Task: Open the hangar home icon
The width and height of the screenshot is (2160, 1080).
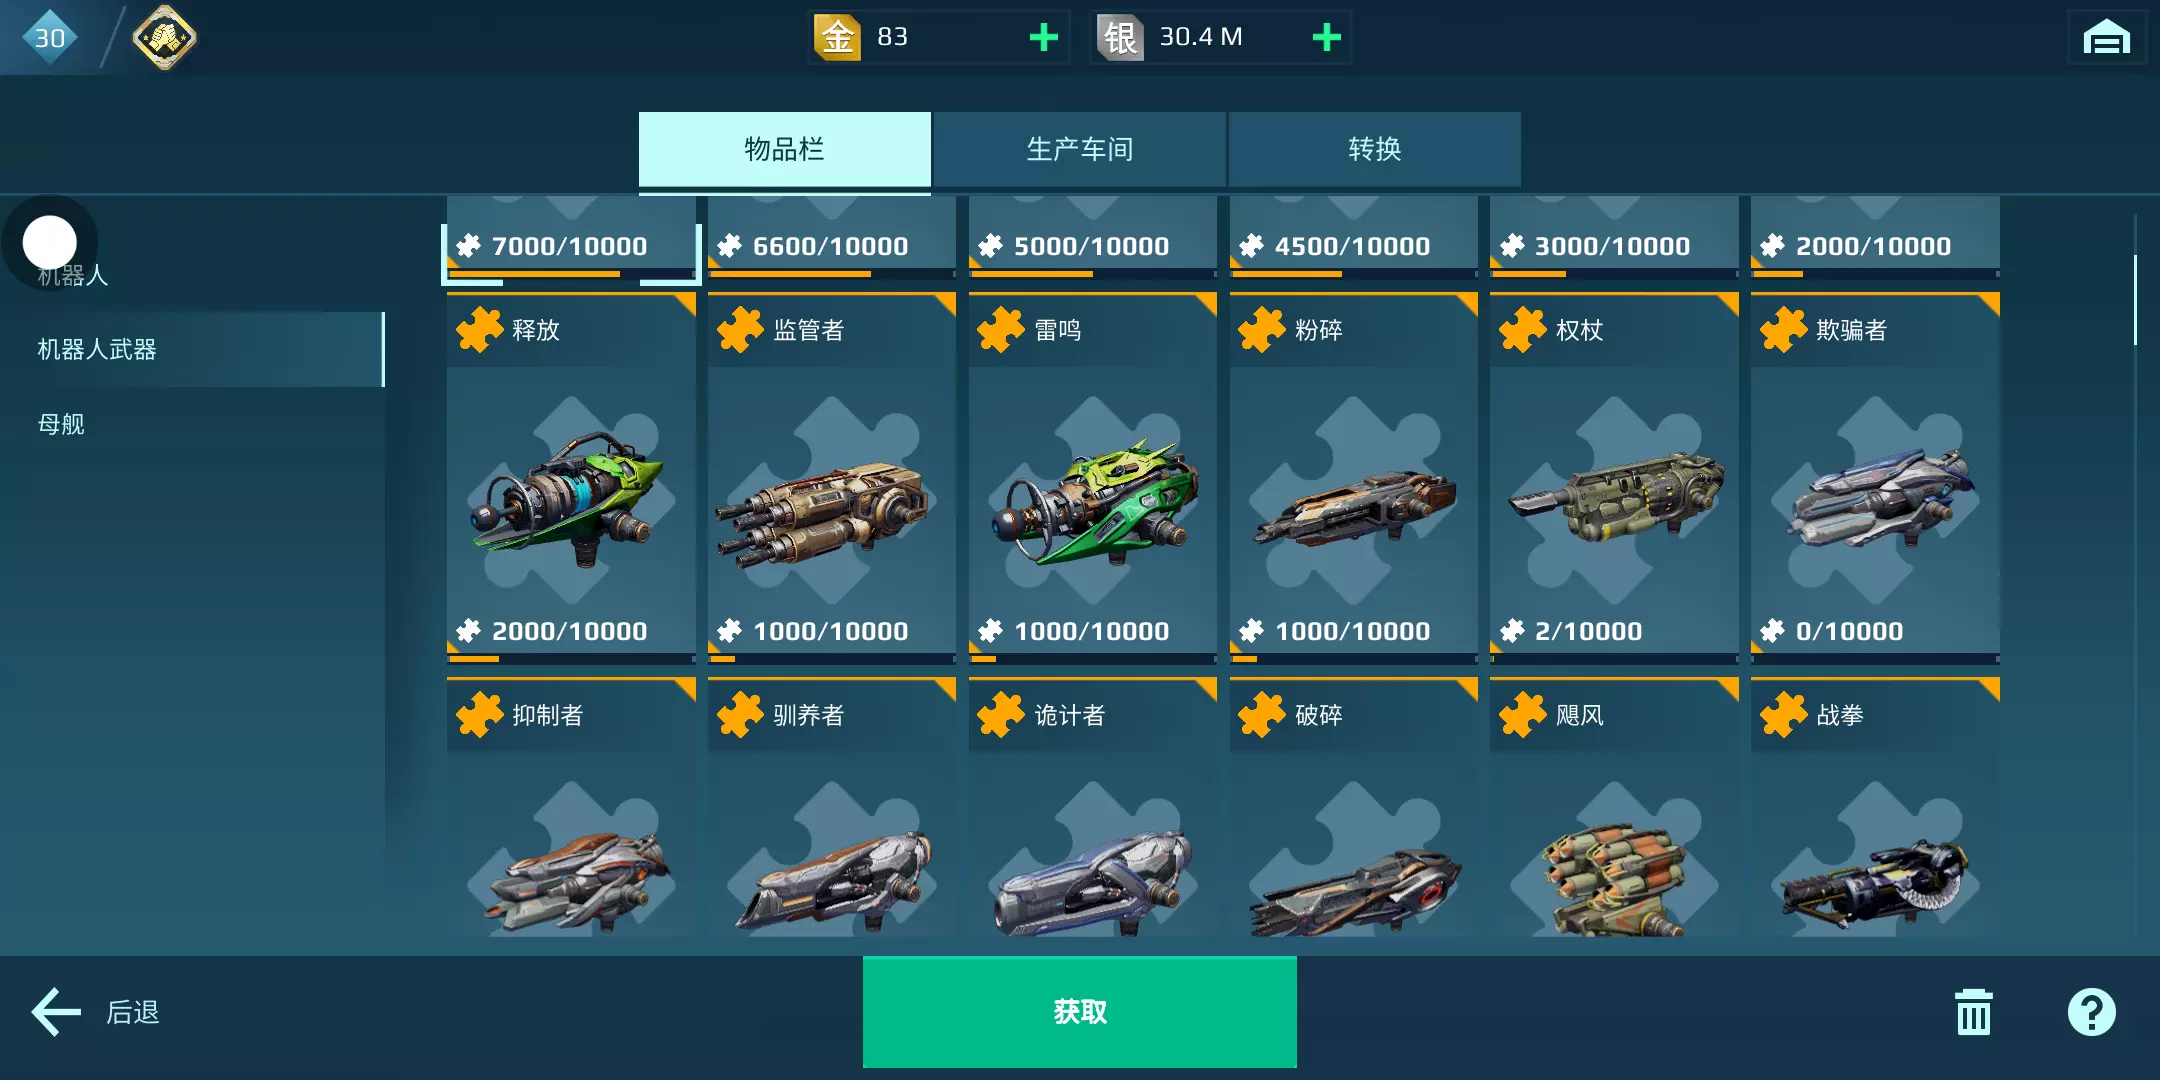Action: pos(2106,38)
